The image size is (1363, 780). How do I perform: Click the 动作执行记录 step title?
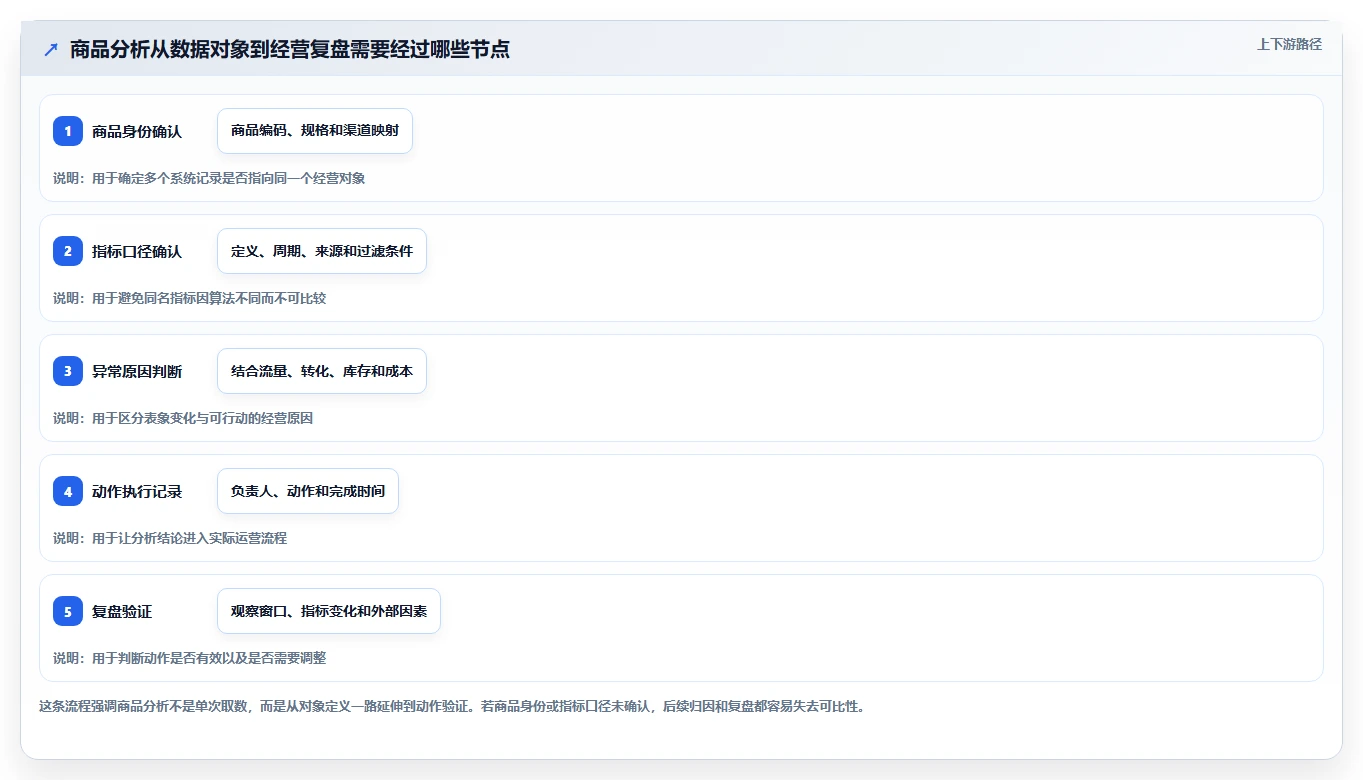[x=137, y=491]
